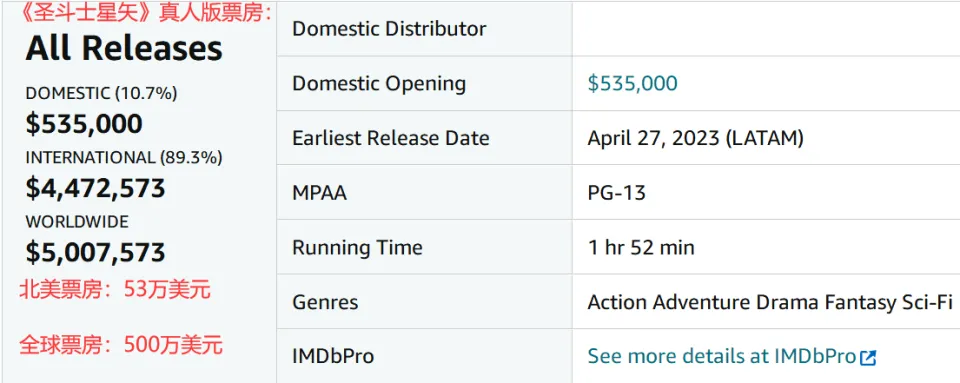This screenshot has width=960, height=383.
Task: Click April 27, 2023 (LATAM) date text
Action: (695, 138)
